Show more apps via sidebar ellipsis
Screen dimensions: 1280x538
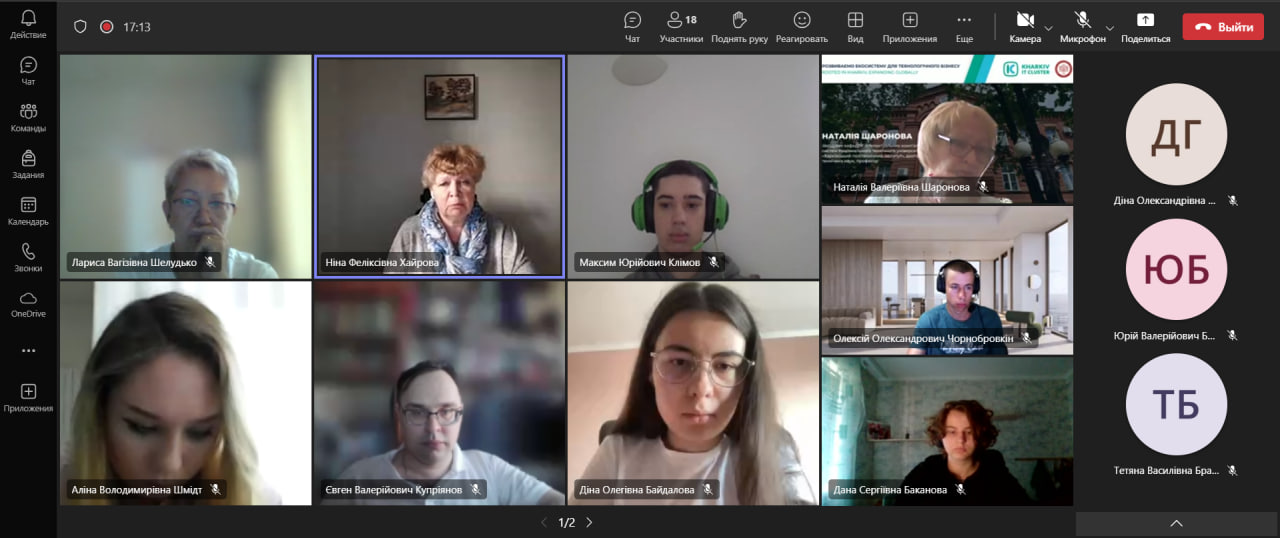(x=28, y=351)
